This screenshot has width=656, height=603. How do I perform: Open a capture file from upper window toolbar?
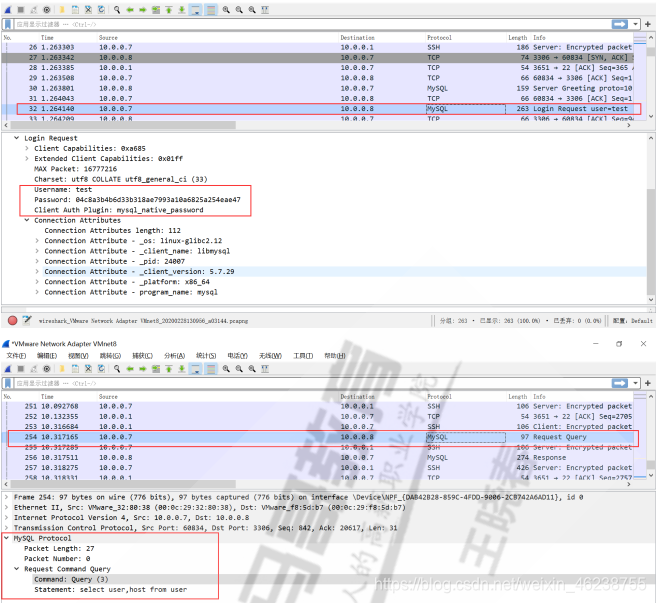[62, 10]
